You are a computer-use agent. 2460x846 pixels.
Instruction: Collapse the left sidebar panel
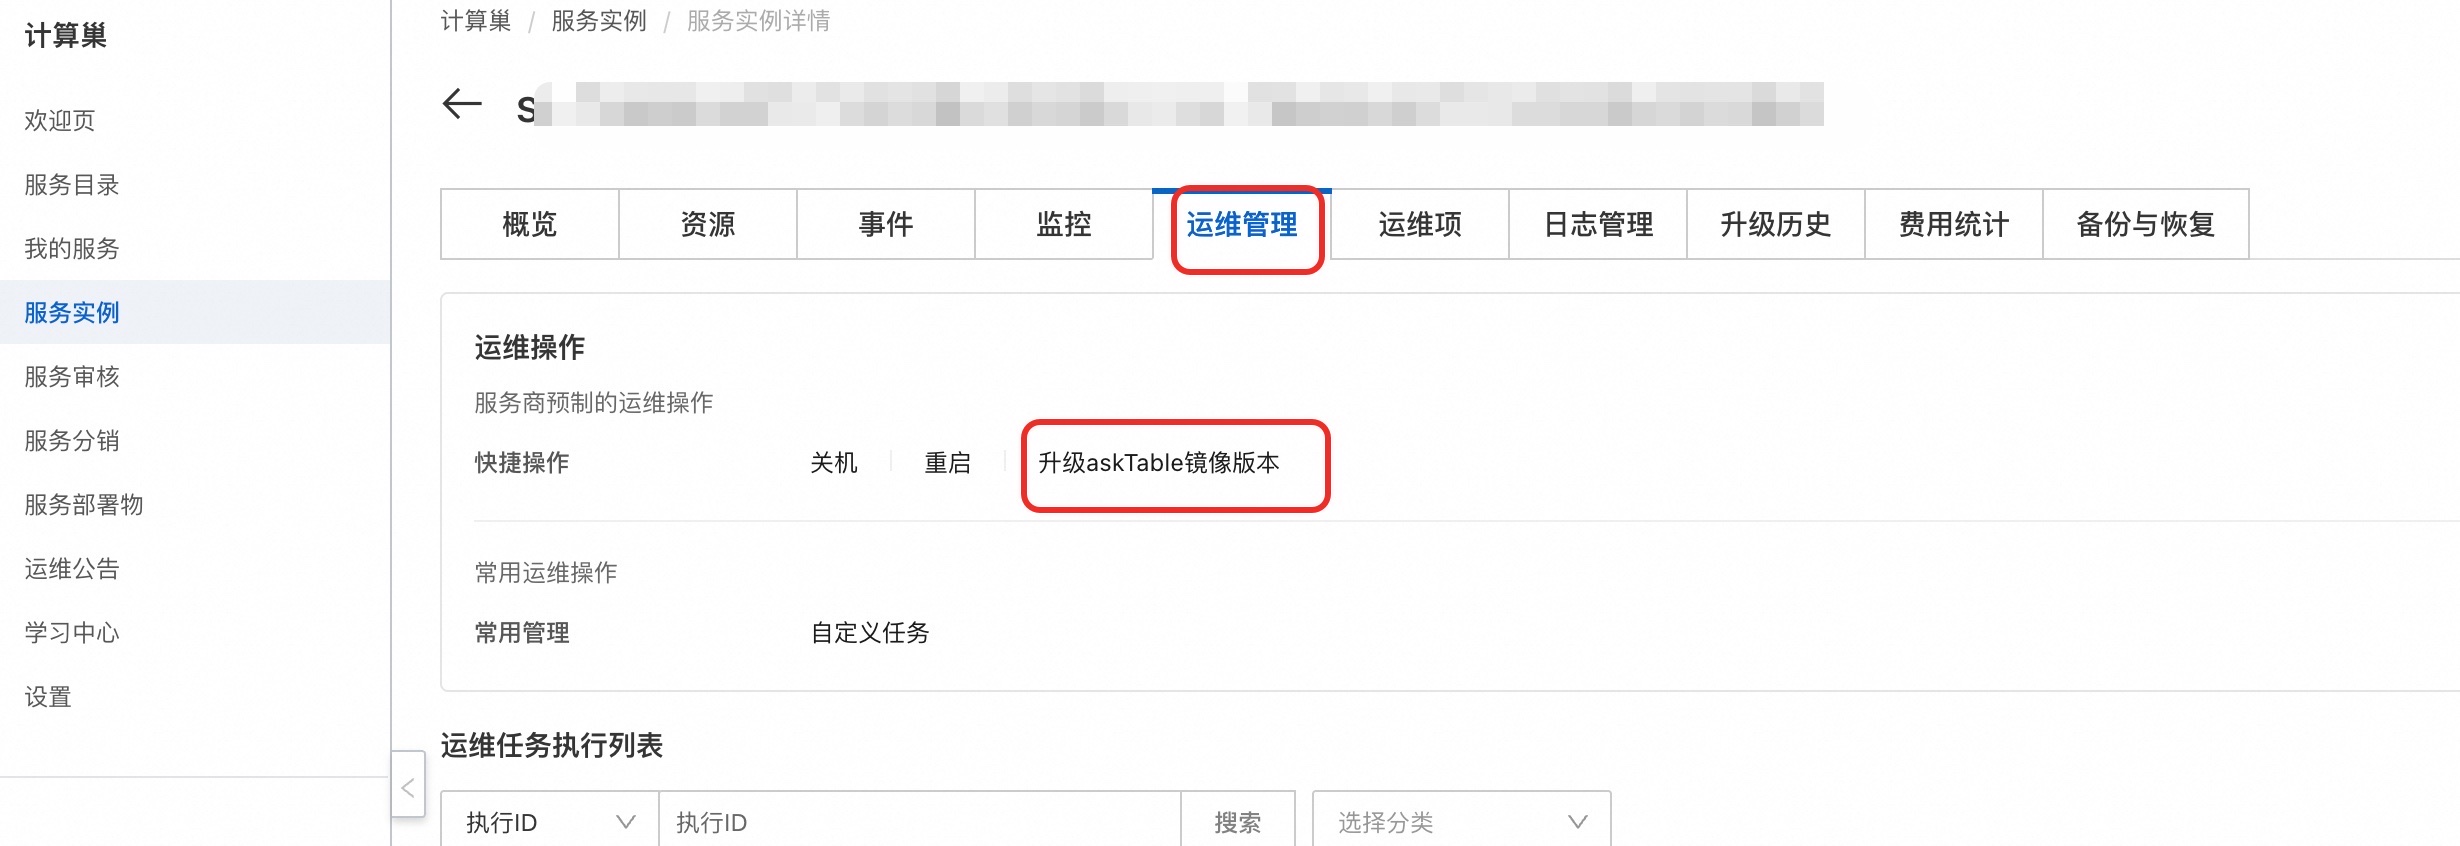coord(408,787)
